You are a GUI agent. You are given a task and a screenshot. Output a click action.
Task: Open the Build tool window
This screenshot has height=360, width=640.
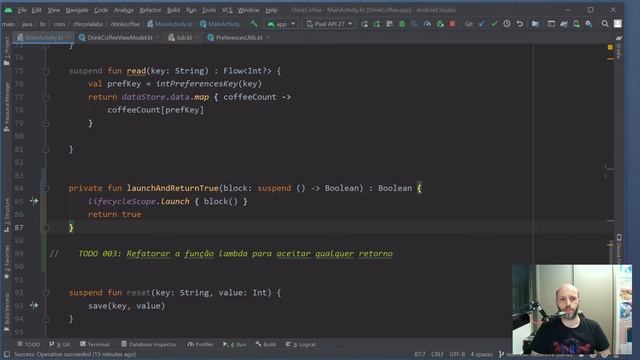(x=266, y=344)
